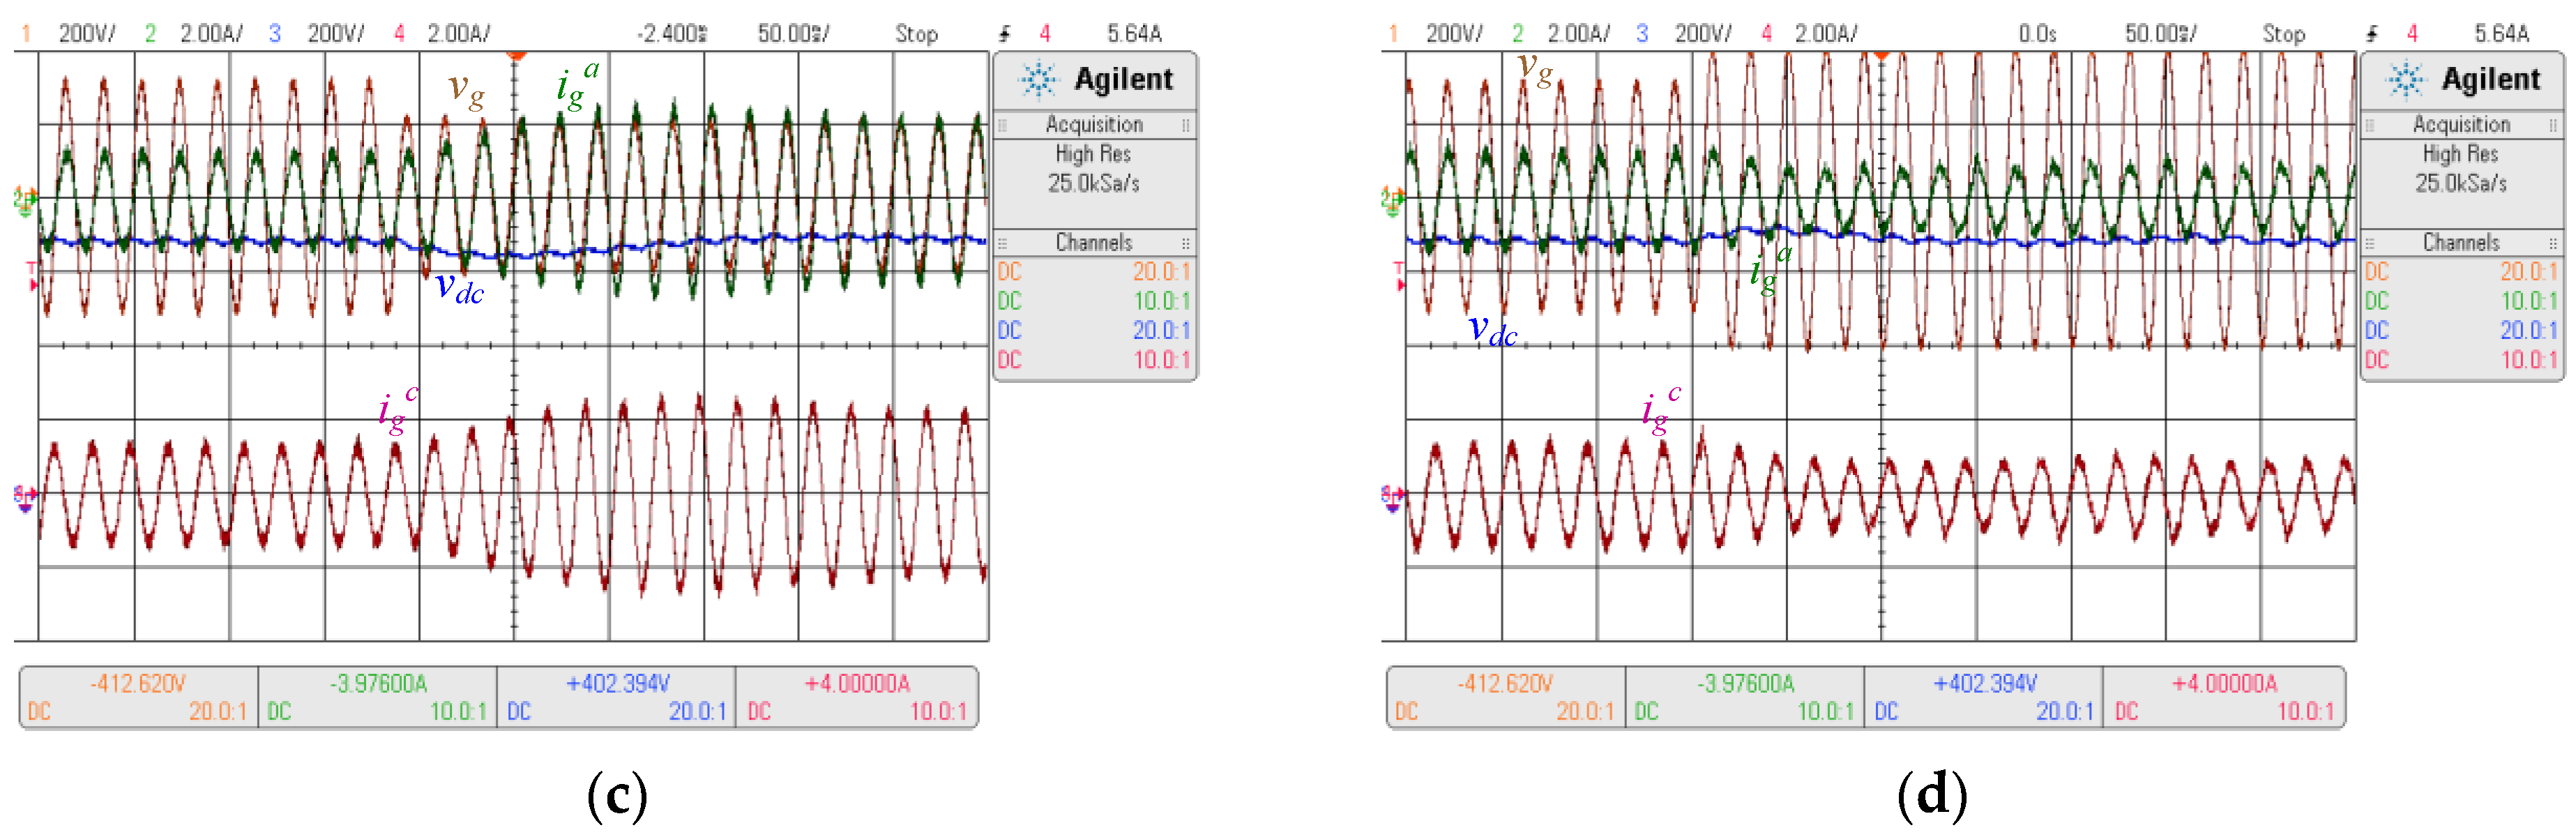This screenshot has width=2576, height=837.
Task: Click Stop run status in scope (c)
Action: [916, 34]
